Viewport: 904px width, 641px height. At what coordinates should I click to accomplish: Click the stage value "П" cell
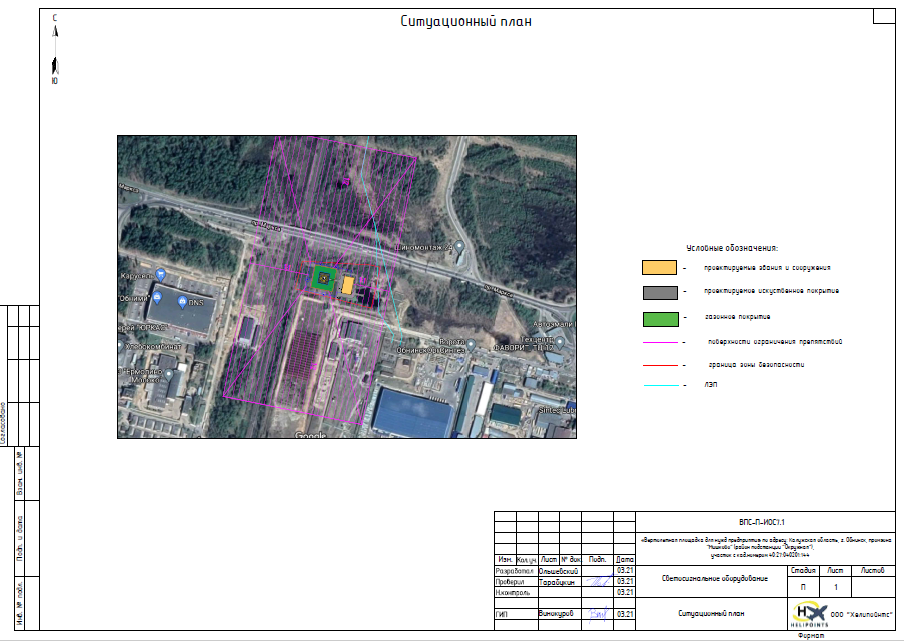pos(803,587)
